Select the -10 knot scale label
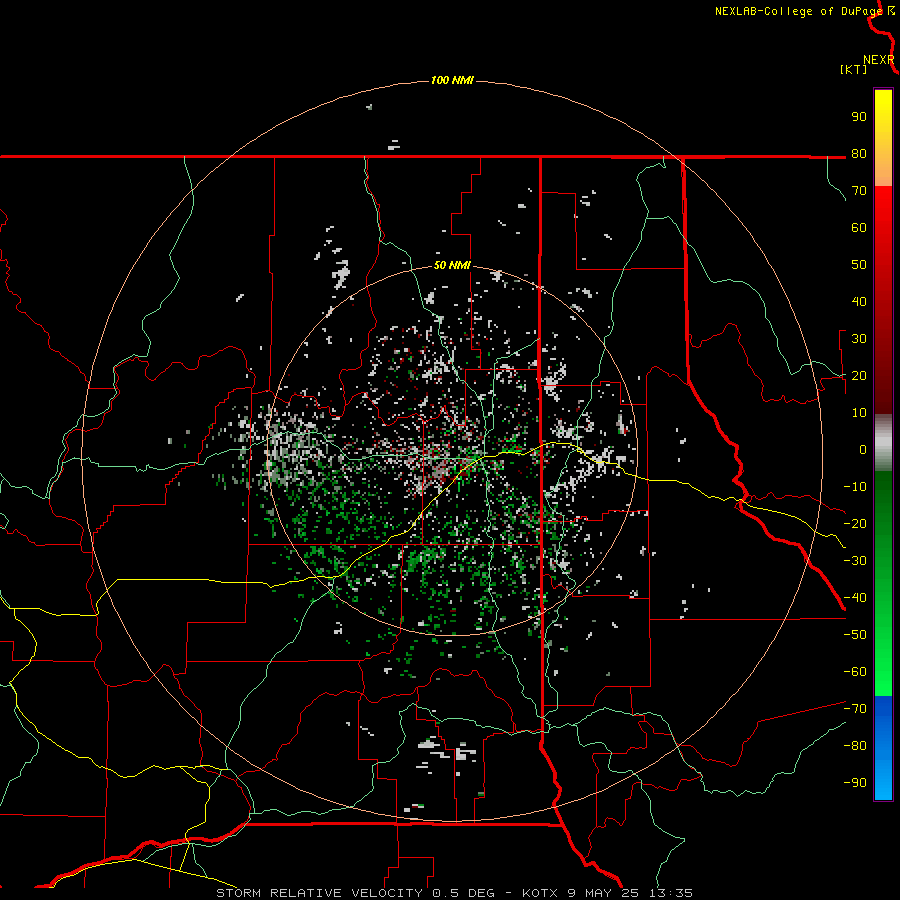The image size is (900, 900). 855,487
